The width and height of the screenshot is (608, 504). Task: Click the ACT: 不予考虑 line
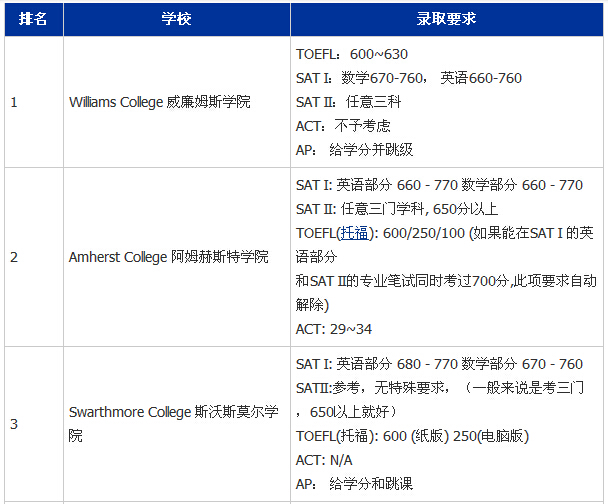tap(343, 126)
